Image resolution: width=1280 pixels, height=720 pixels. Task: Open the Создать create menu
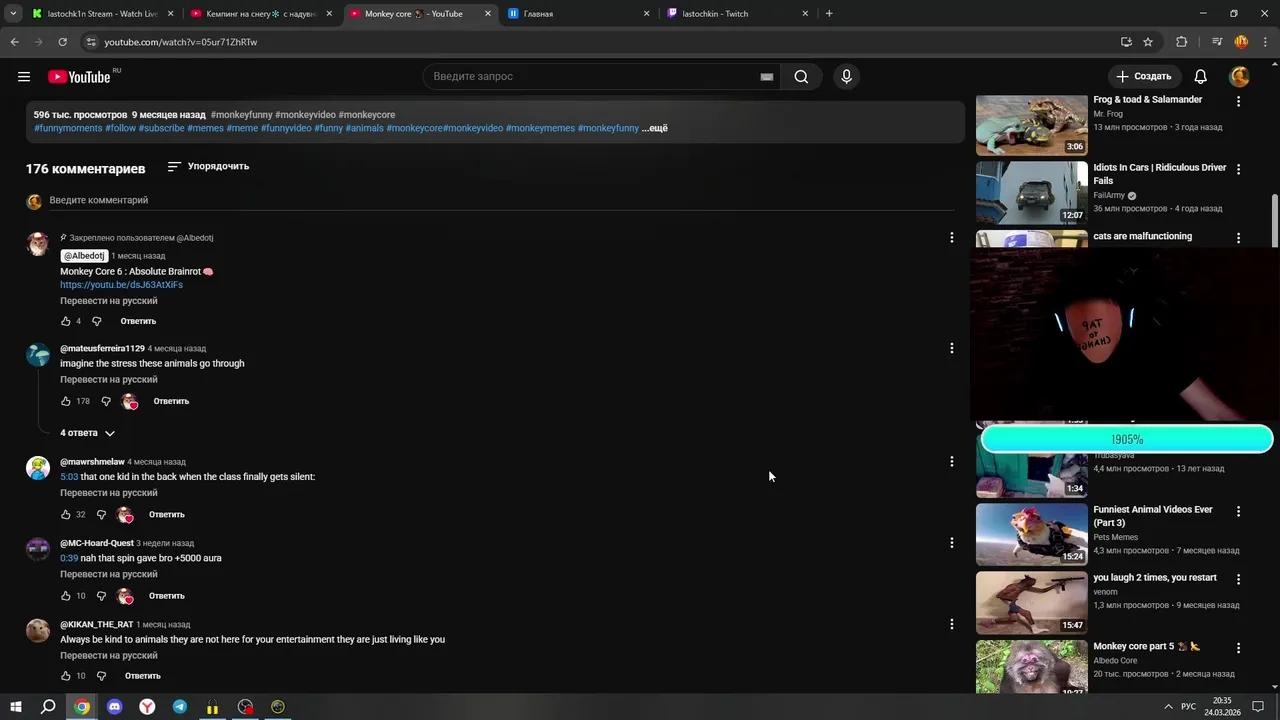[1143, 77]
